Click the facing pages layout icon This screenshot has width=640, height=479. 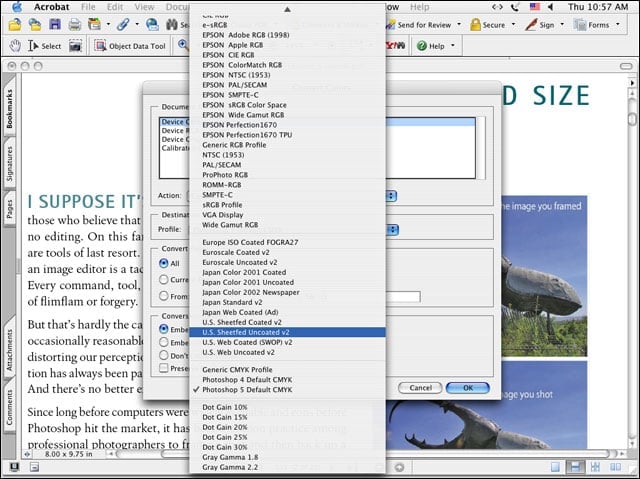click(x=616, y=467)
